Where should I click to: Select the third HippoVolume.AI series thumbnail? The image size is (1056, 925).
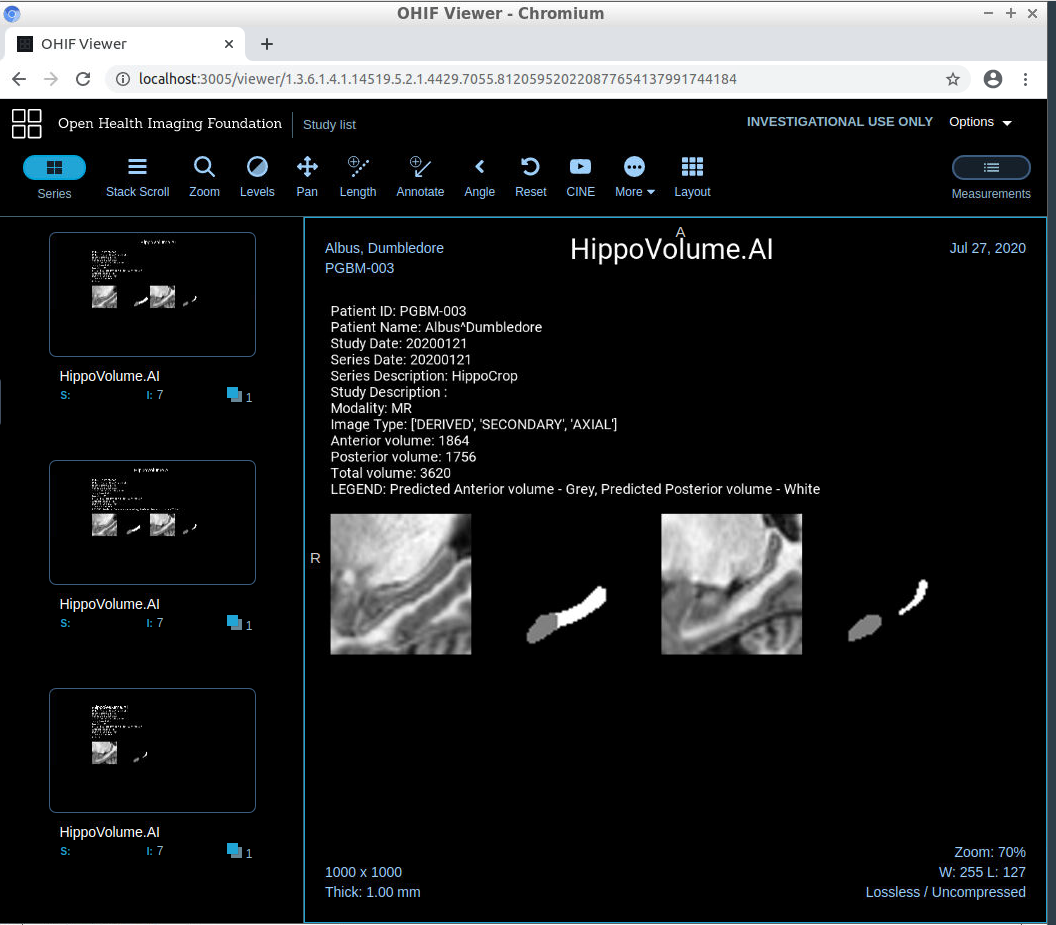(152, 750)
